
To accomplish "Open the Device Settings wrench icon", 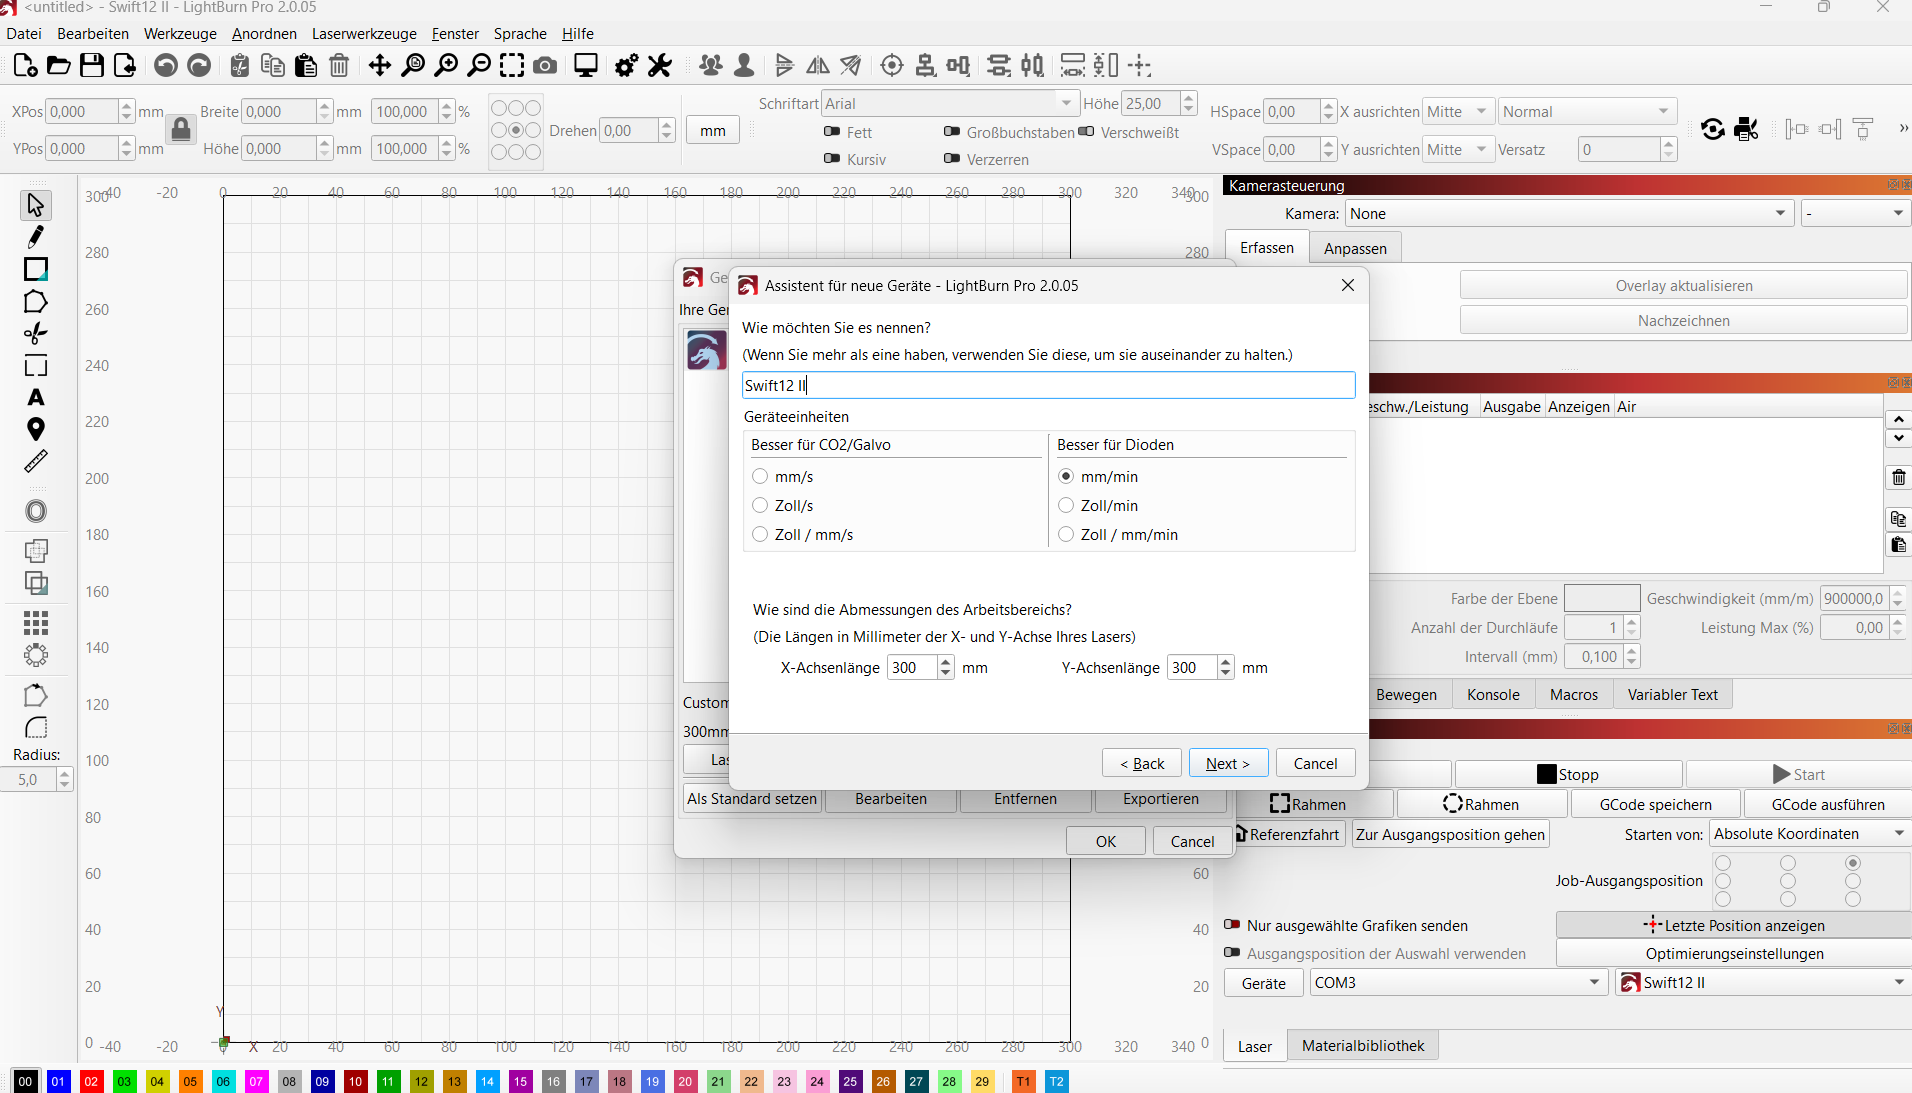I will pyautogui.click(x=660, y=66).
